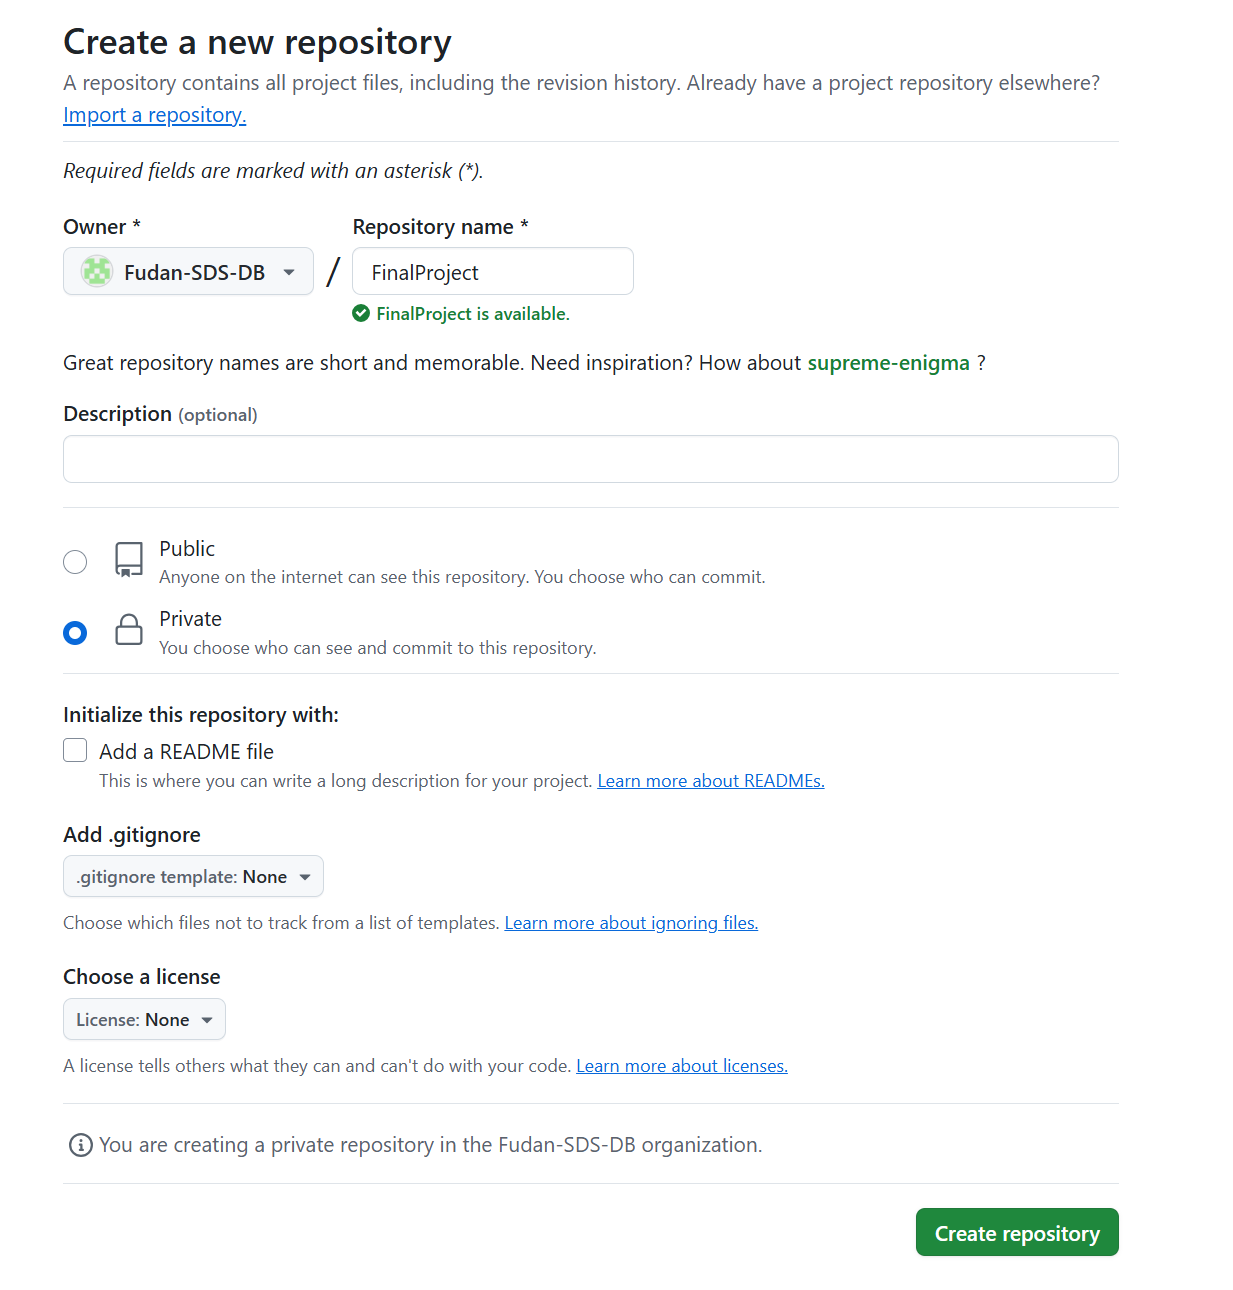This screenshot has height=1290, width=1233.
Task: Click the green availability checkmark icon
Action: pyautogui.click(x=361, y=314)
